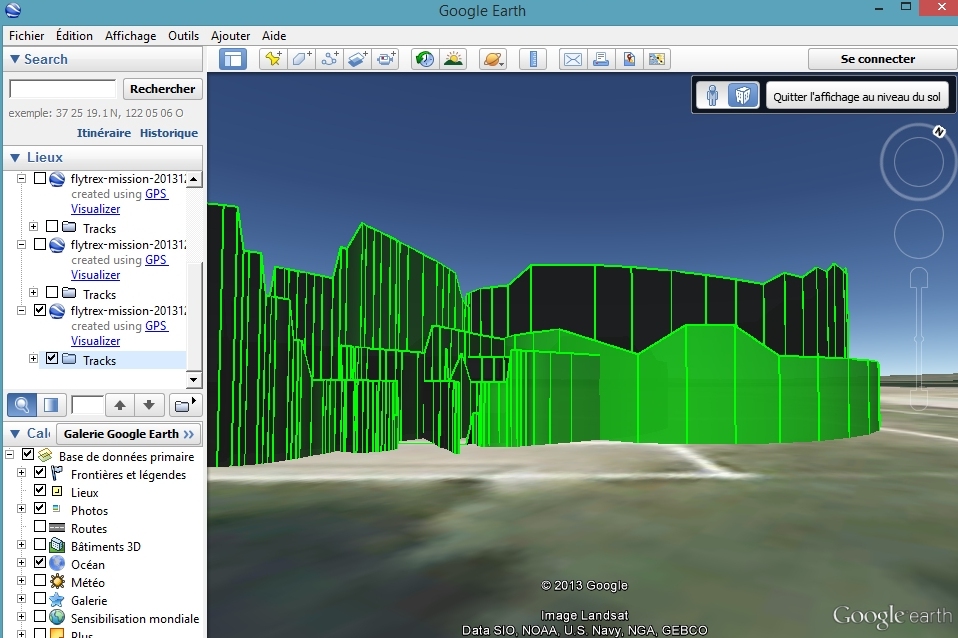
Task: Click the search magnifier icon under Lieux
Action: 22,405
